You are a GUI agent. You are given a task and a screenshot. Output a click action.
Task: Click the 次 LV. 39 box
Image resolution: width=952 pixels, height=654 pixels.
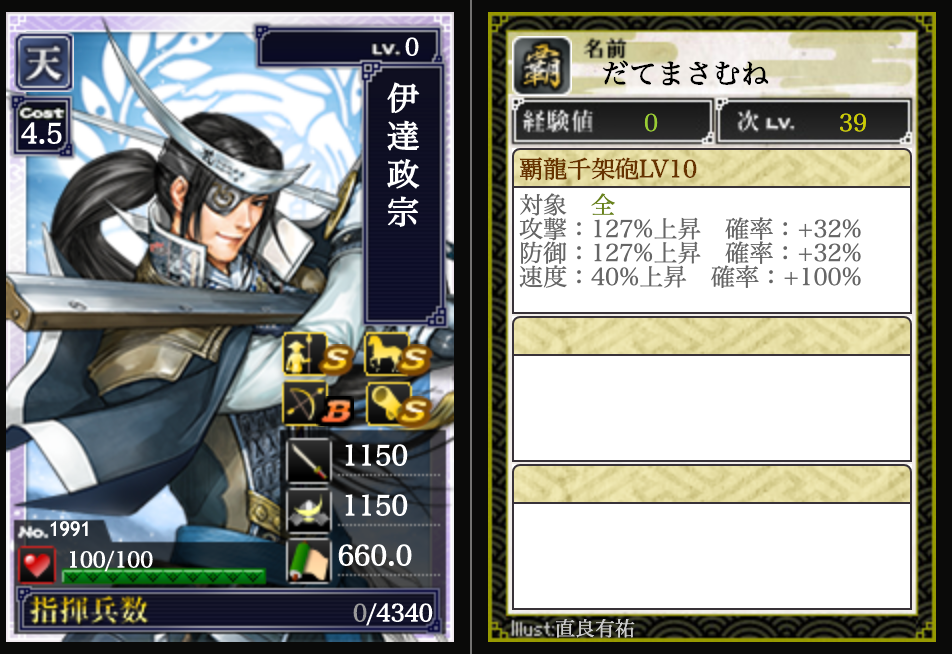[x=814, y=121]
